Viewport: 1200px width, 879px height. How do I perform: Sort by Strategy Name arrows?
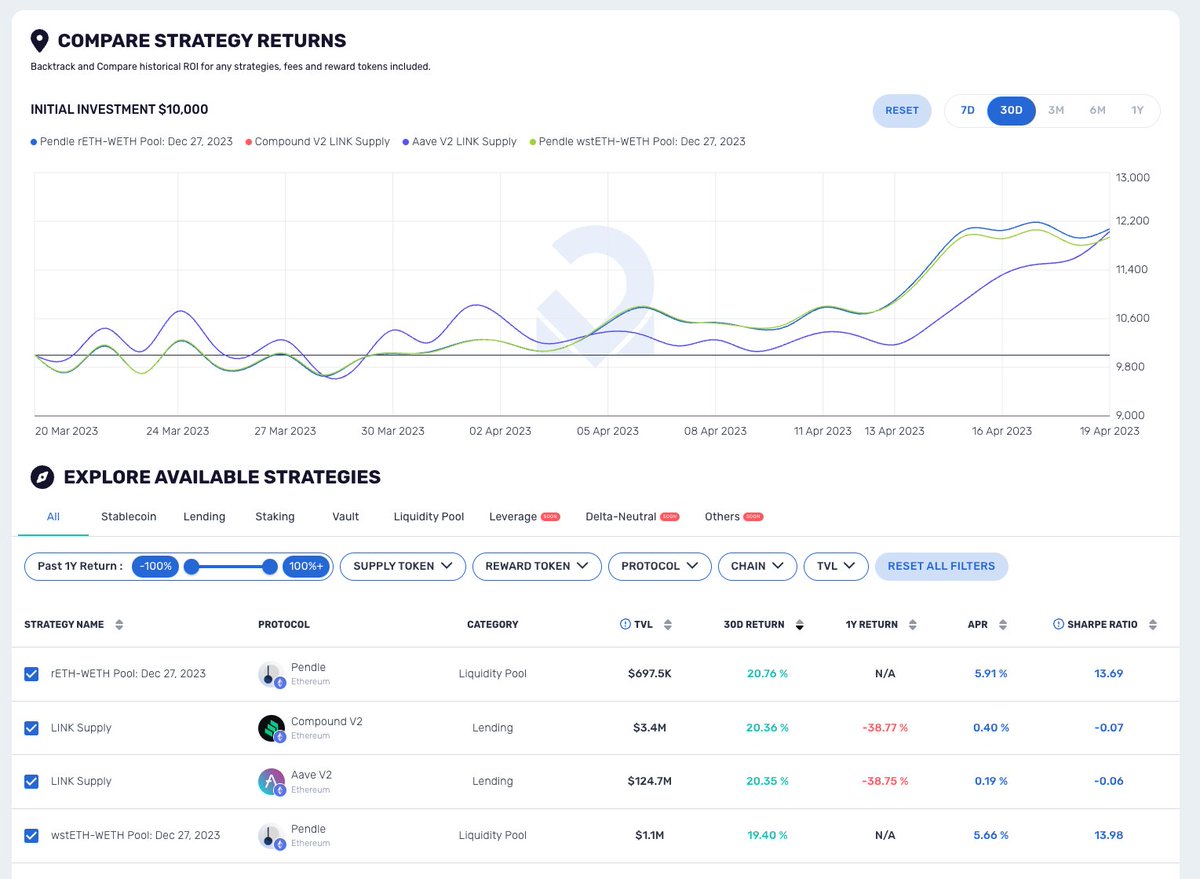[119, 625]
